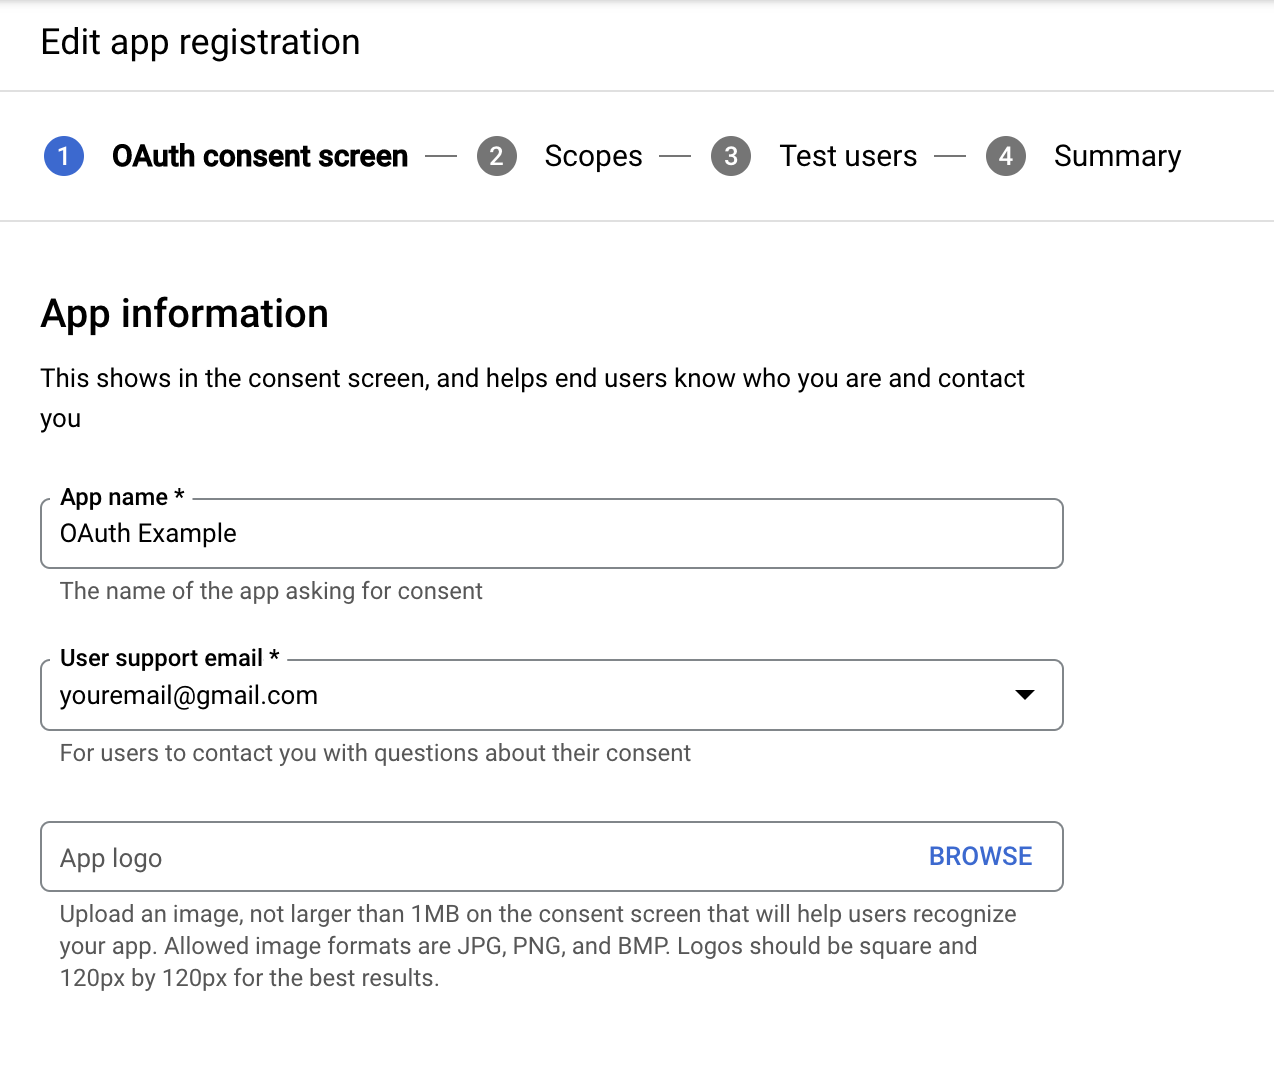Switch to the Scopes step
Screen dimensions: 1274x1090
coord(593,156)
